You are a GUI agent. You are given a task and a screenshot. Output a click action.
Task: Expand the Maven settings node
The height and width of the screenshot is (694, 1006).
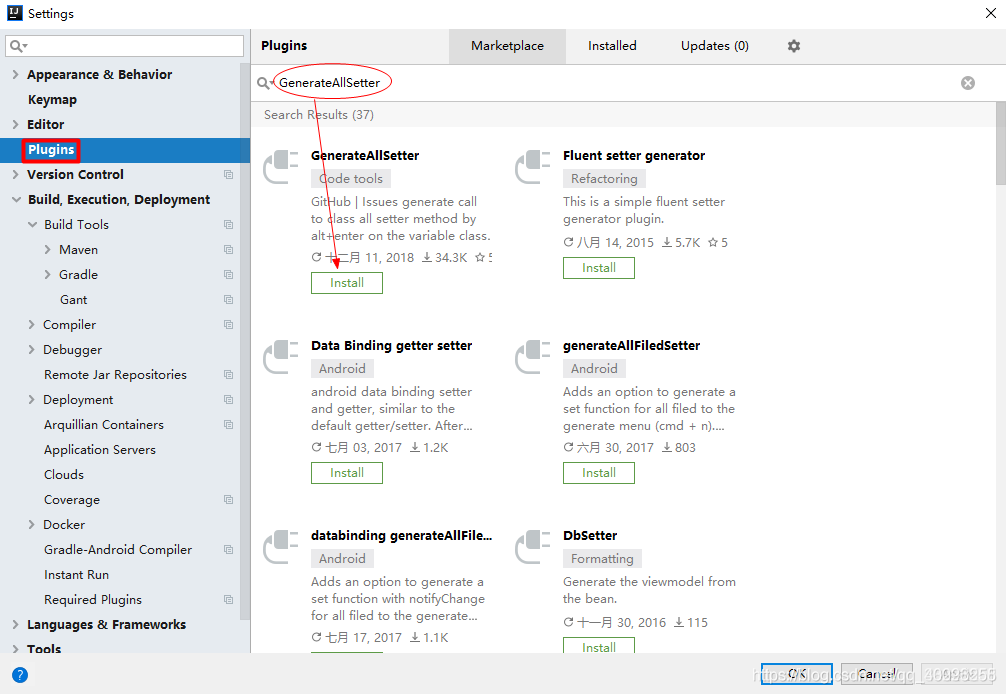coord(47,250)
